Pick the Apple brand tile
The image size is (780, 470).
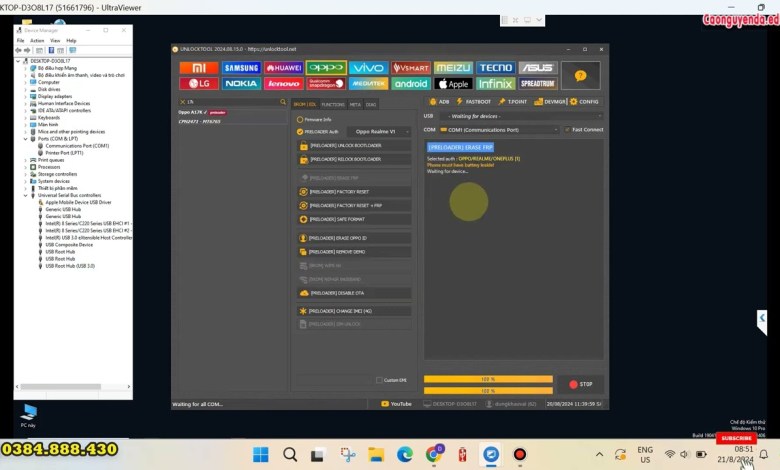click(453, 84)
